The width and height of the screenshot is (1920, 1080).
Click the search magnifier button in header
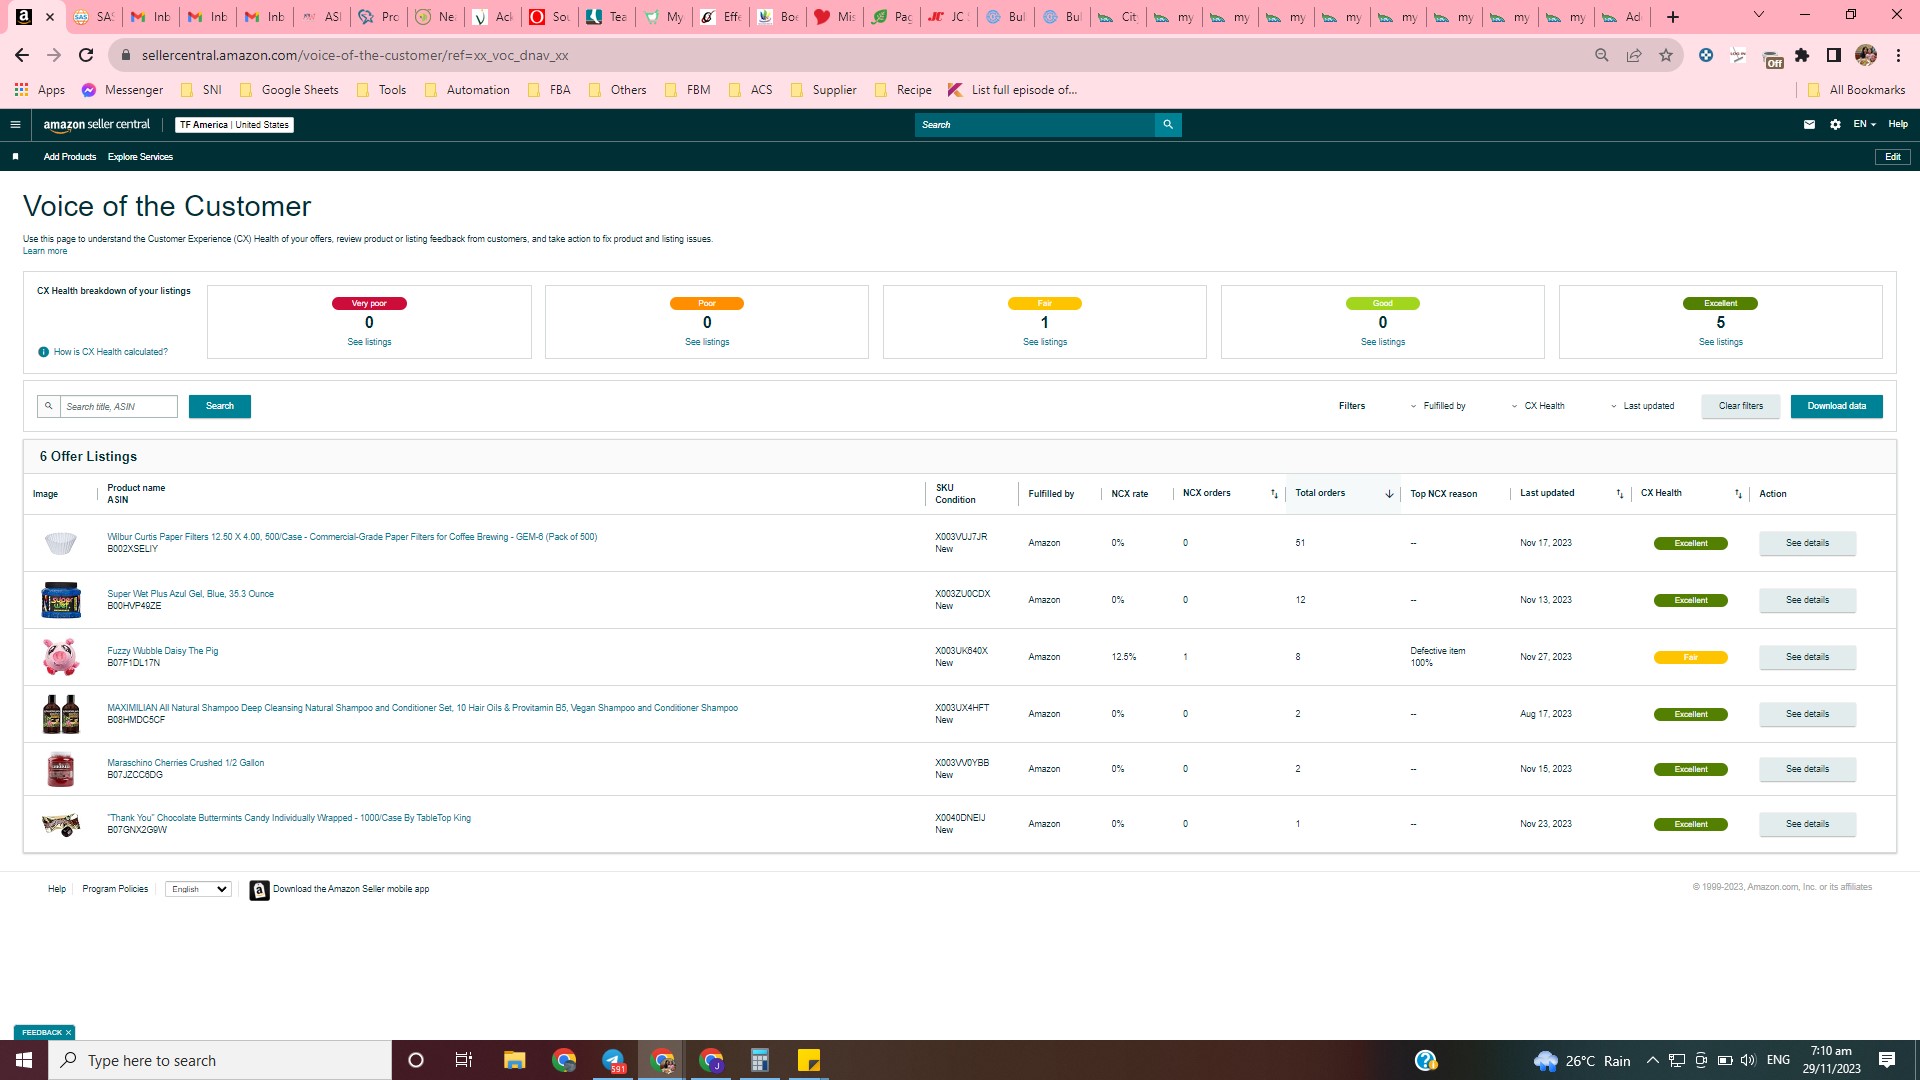click(x=1167, y=125)
